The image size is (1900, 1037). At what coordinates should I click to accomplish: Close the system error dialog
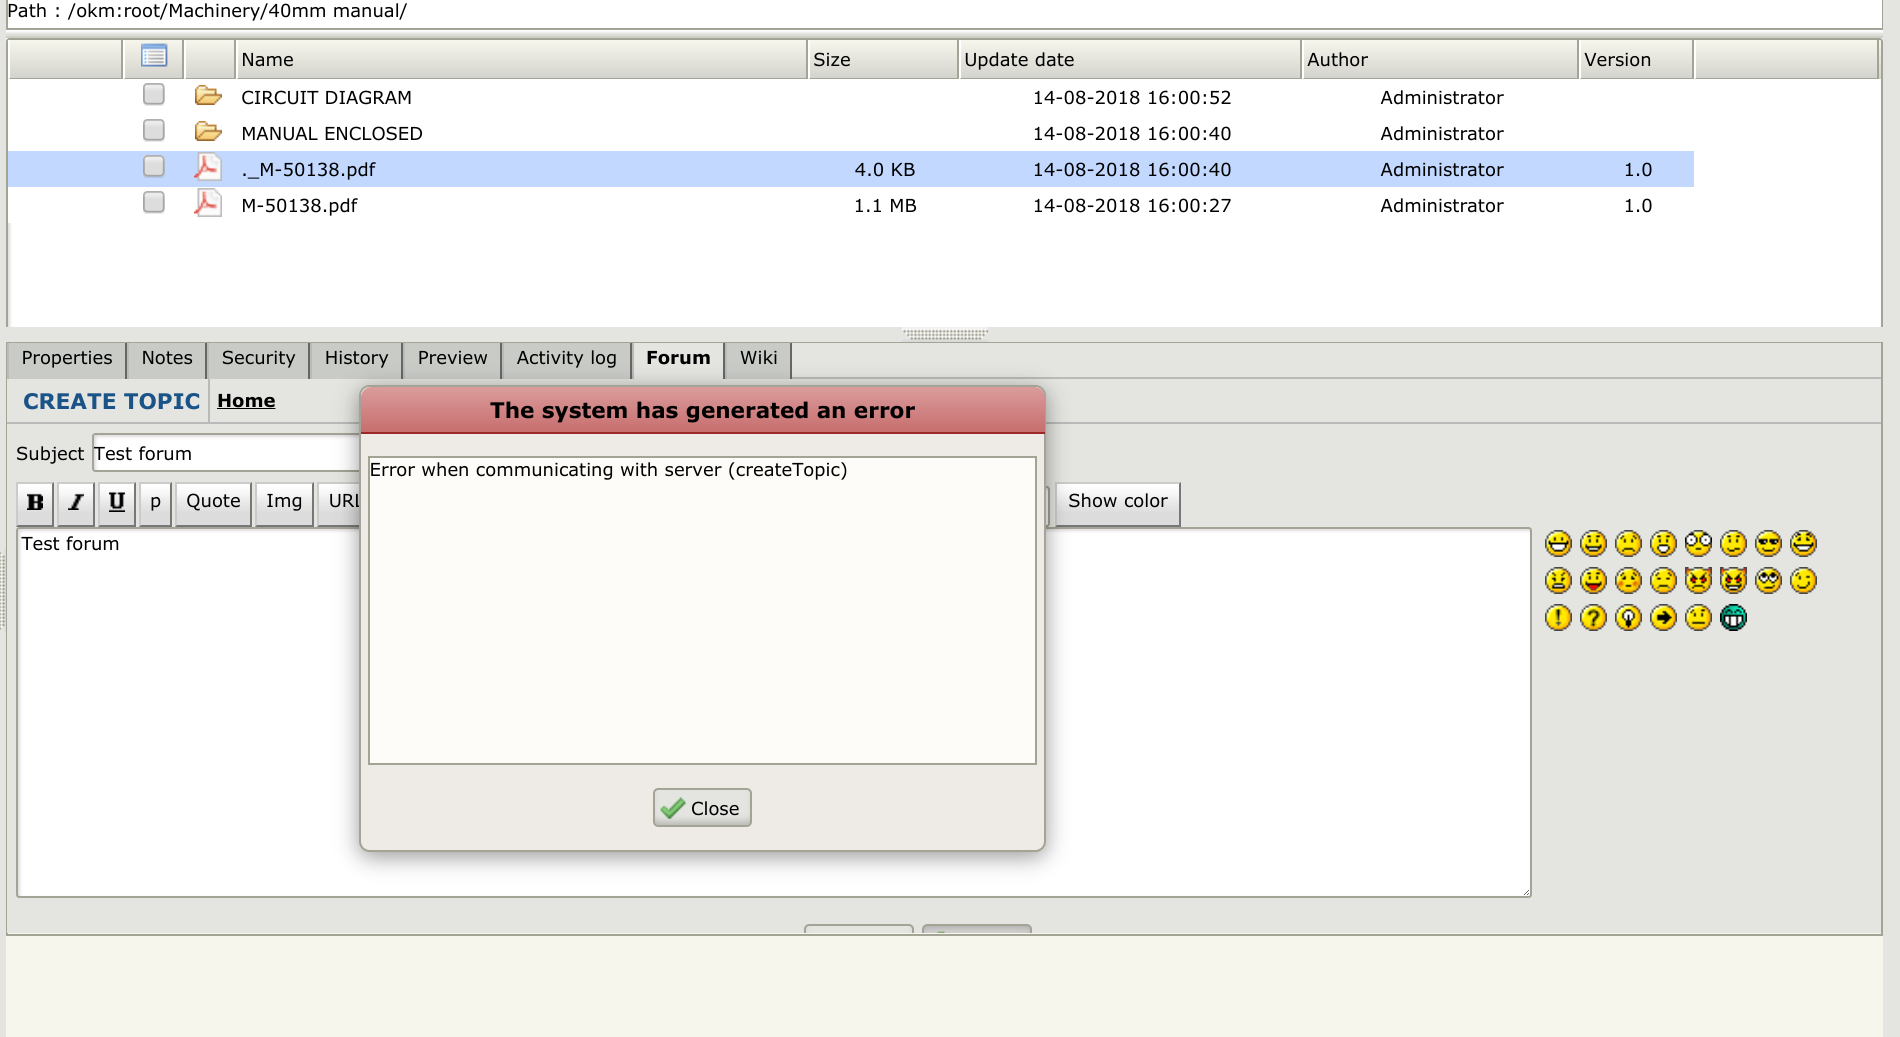pyautogui.click(x=702, y=808)
